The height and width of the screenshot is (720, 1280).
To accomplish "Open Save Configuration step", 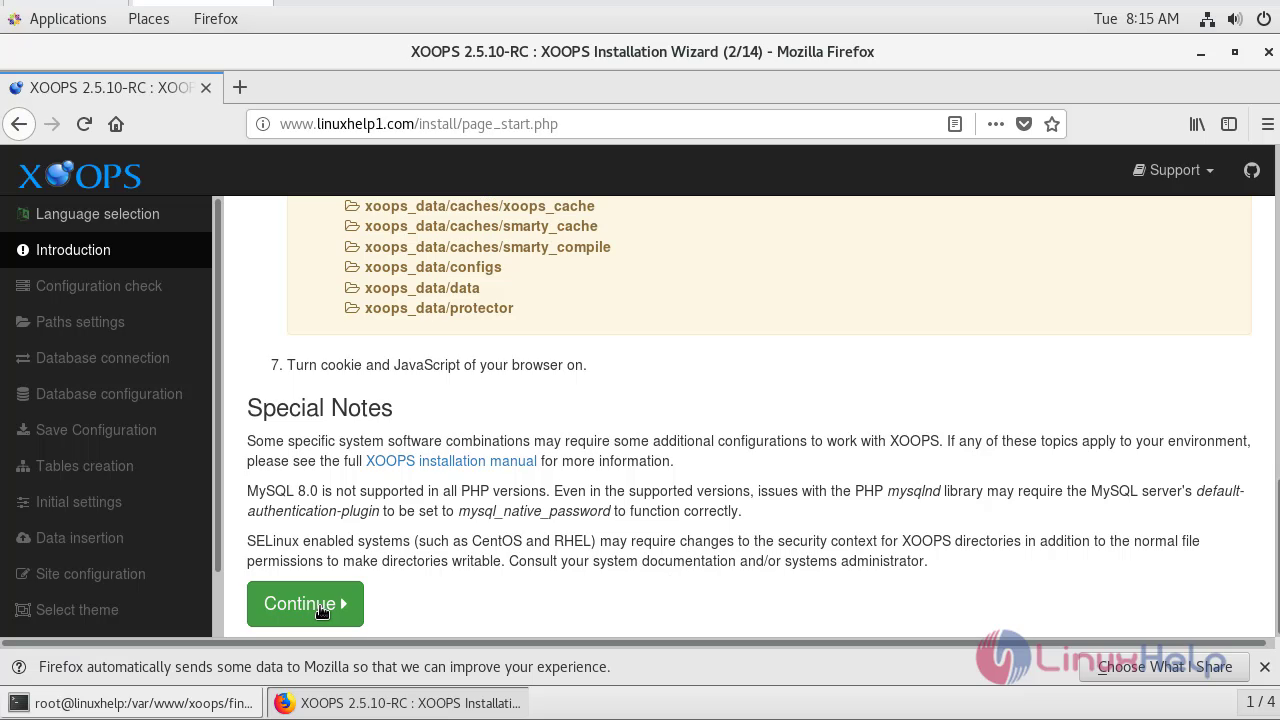I will click(x=106, y=430).
